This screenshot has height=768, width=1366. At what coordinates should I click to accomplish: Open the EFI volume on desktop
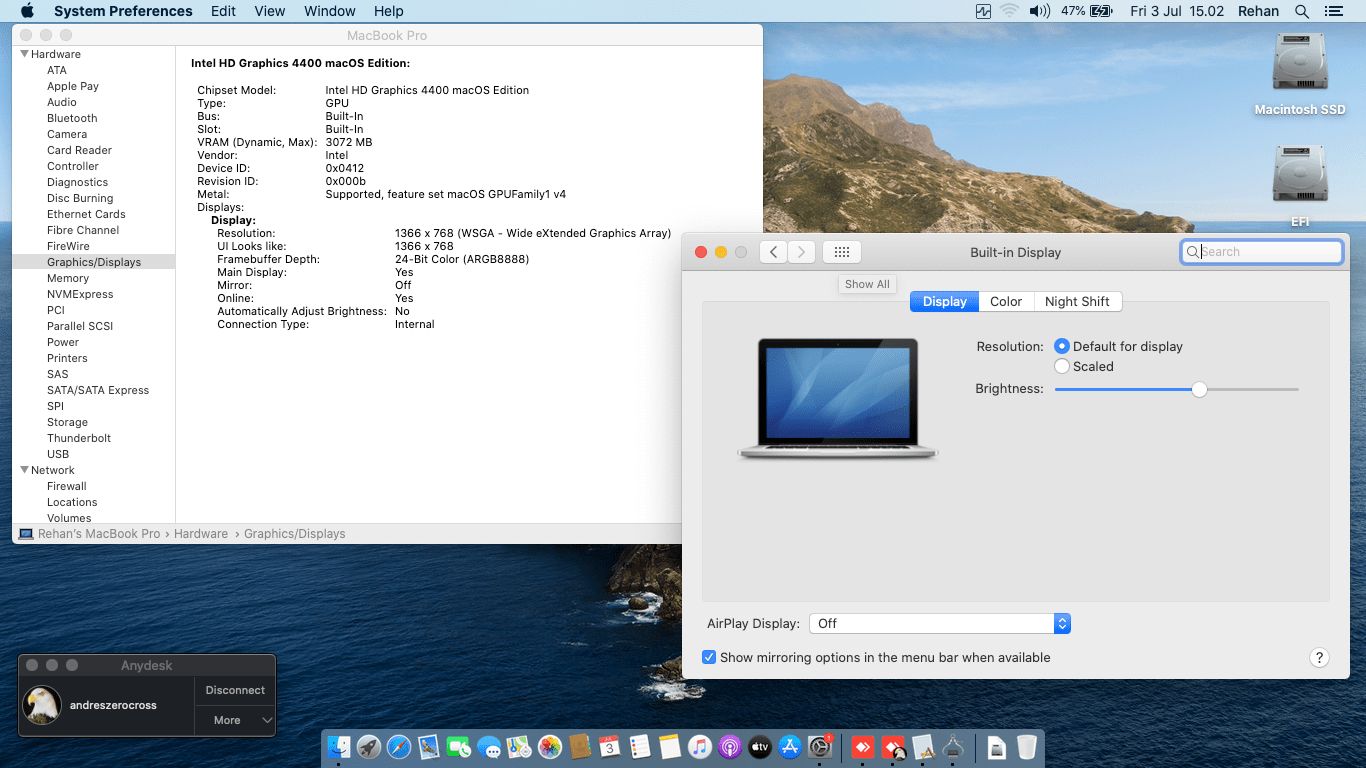pyautogui.click(x=1299, y=177)
